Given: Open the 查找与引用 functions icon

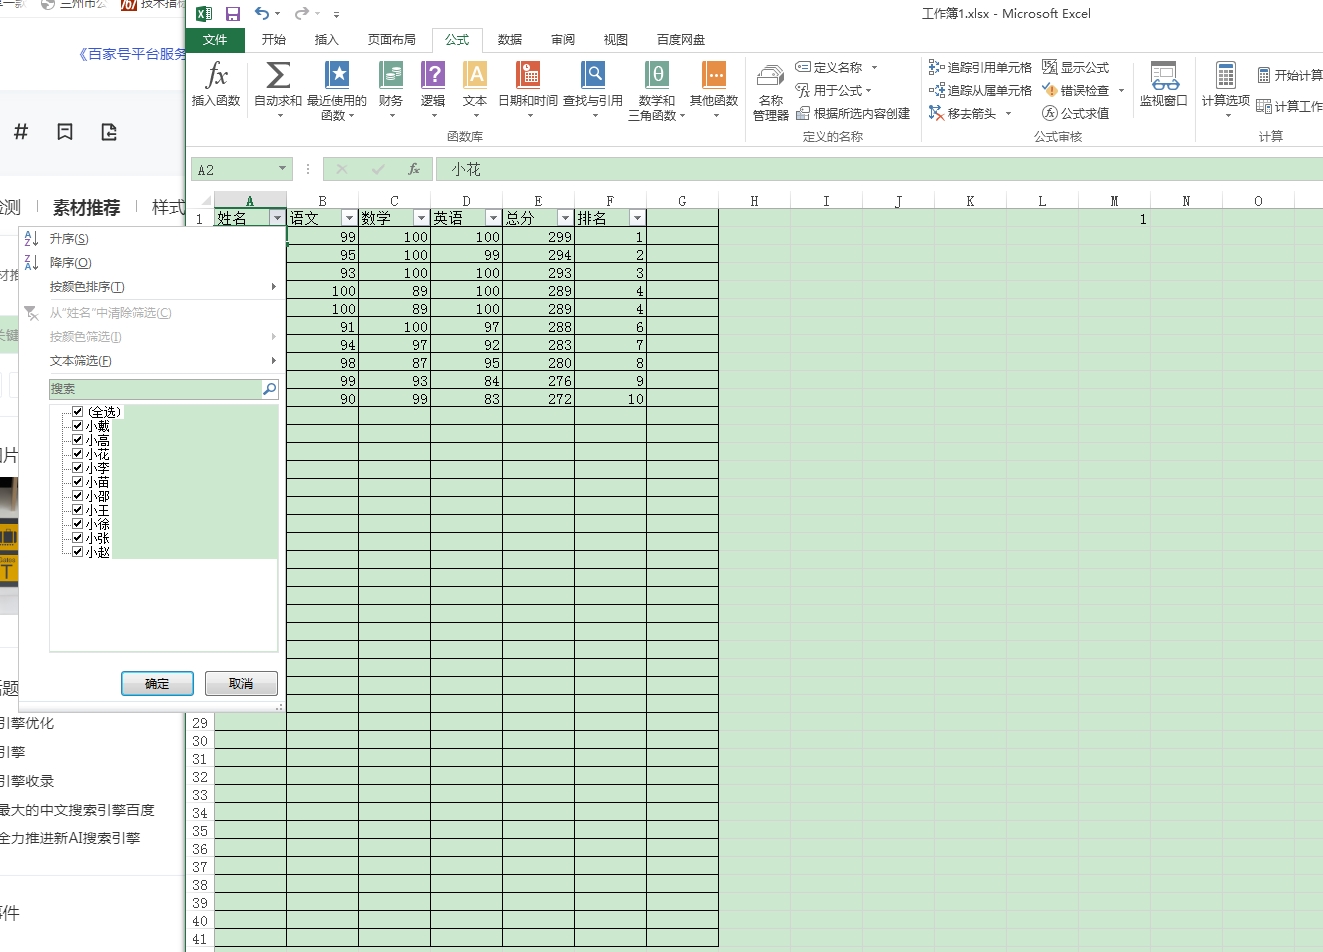Looking at the screenshot, I should pos(593,75).
